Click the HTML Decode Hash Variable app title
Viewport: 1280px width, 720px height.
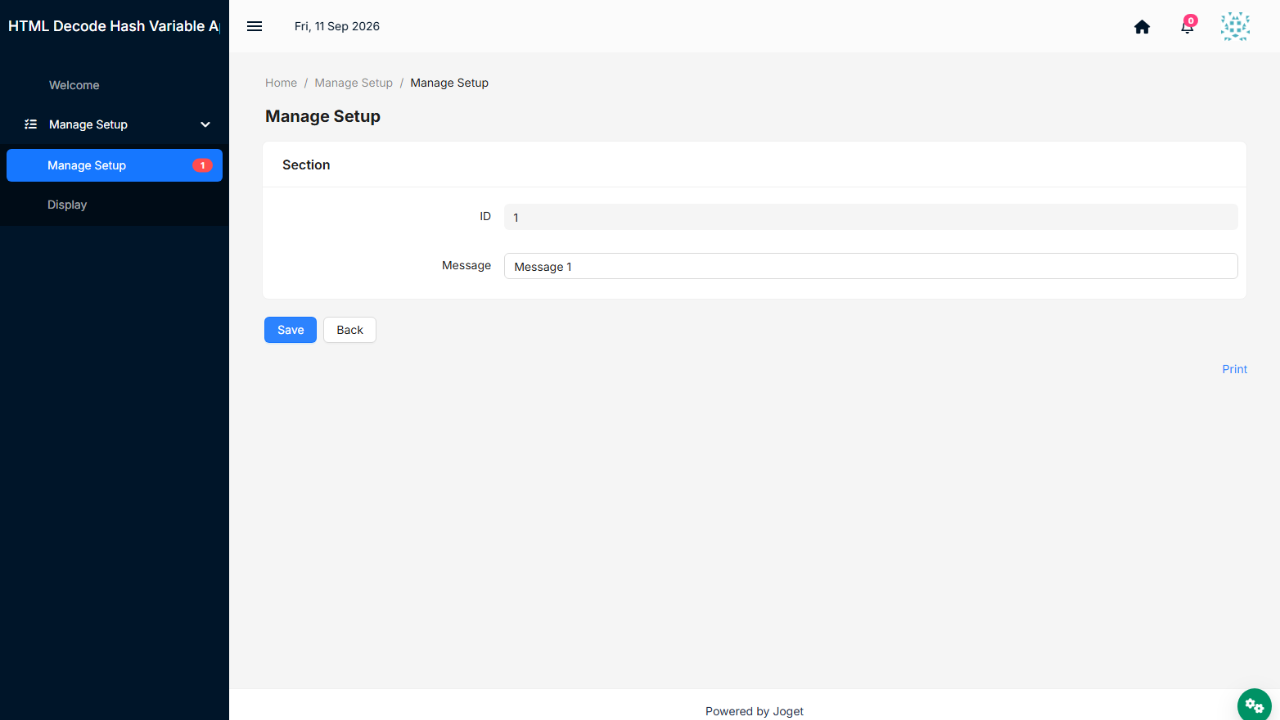pyautogui.click(x=114, y=26)
